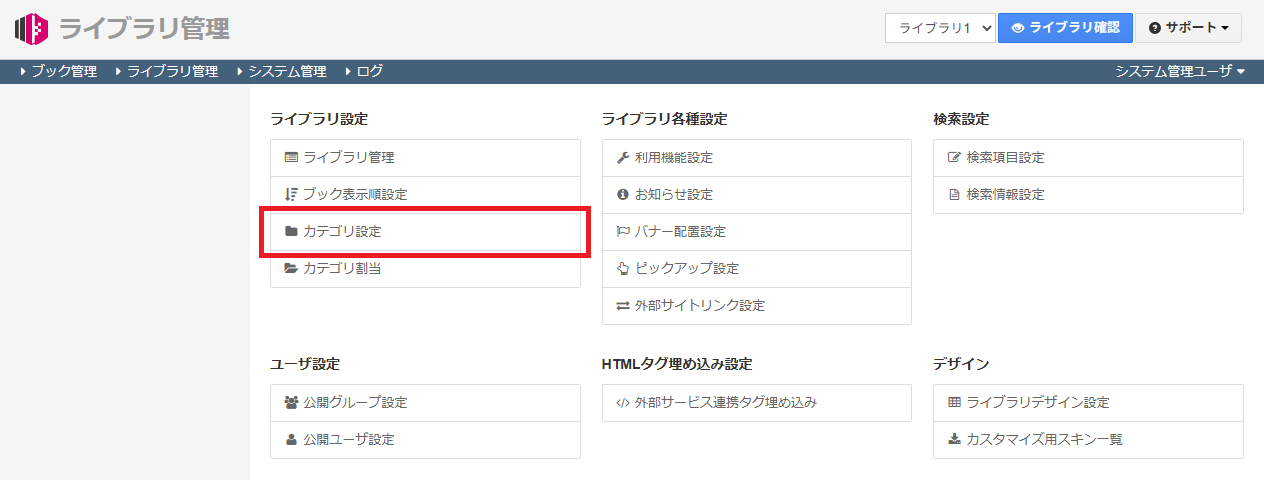Open the ブック表示順設定 entry
Image resolution: width=1264 pixels, height=480 pixels.
coord(355,195)
